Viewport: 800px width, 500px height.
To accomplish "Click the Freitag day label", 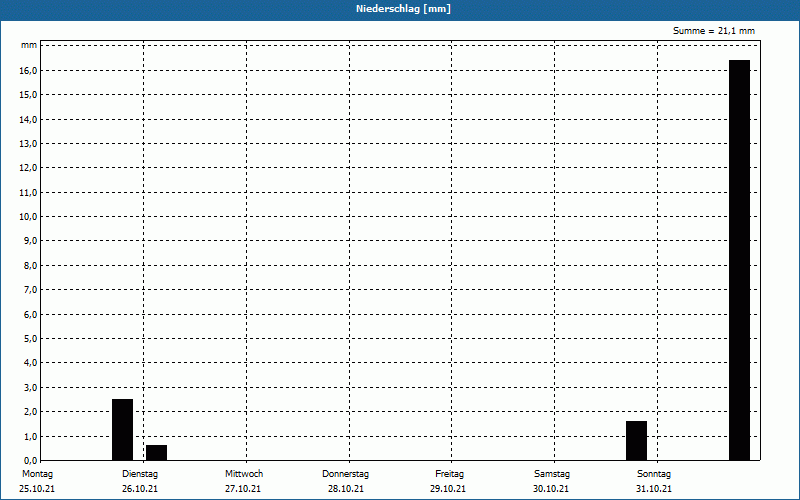I will (x=449, y=474).
